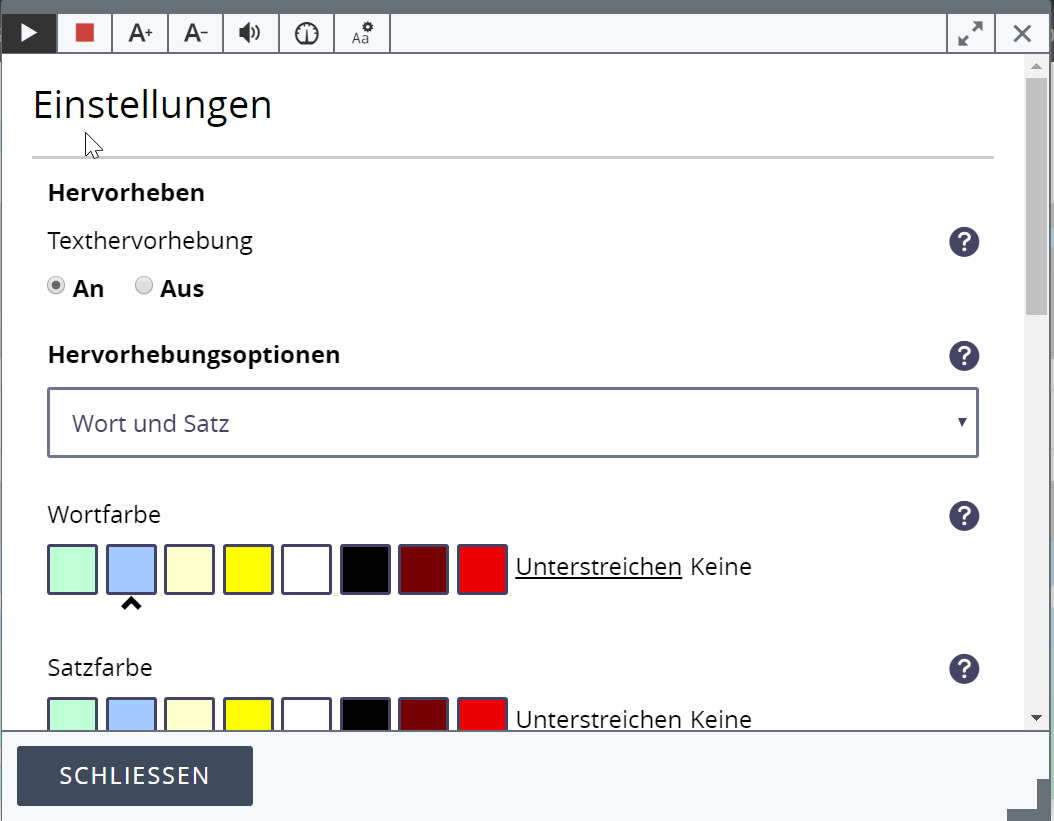Open the Wortfarbe help icon

tap(964, 516)
